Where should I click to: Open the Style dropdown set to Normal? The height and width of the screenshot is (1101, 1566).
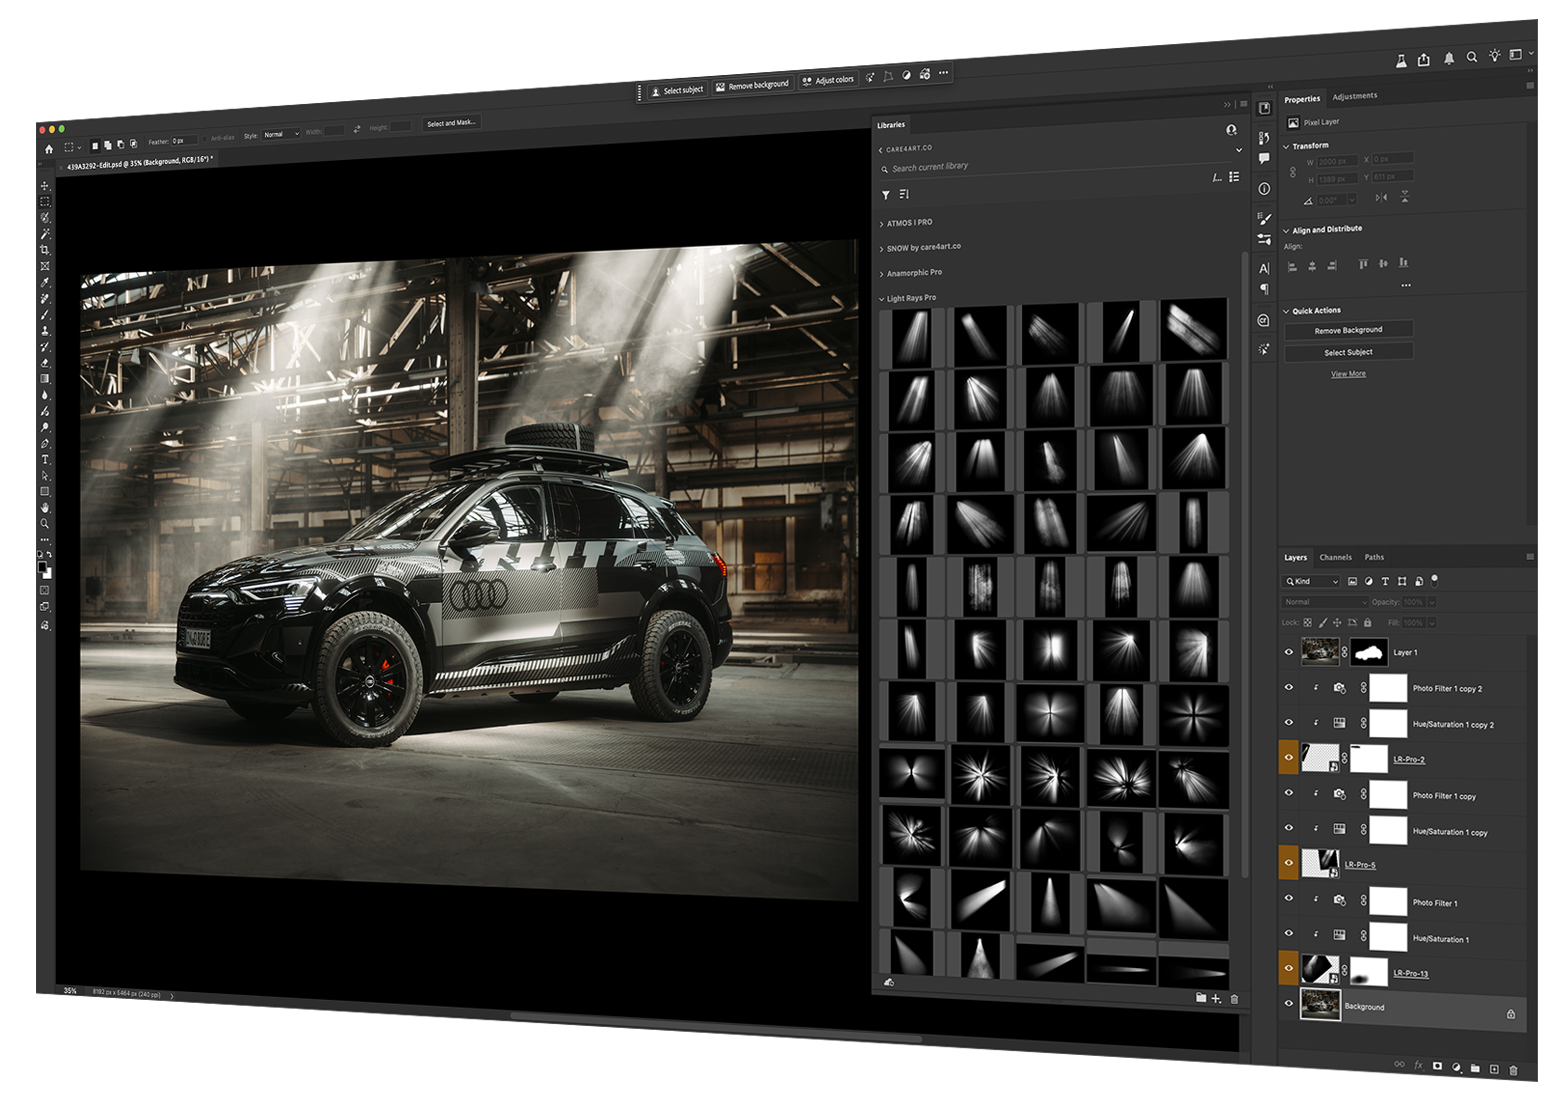(281, 134)
